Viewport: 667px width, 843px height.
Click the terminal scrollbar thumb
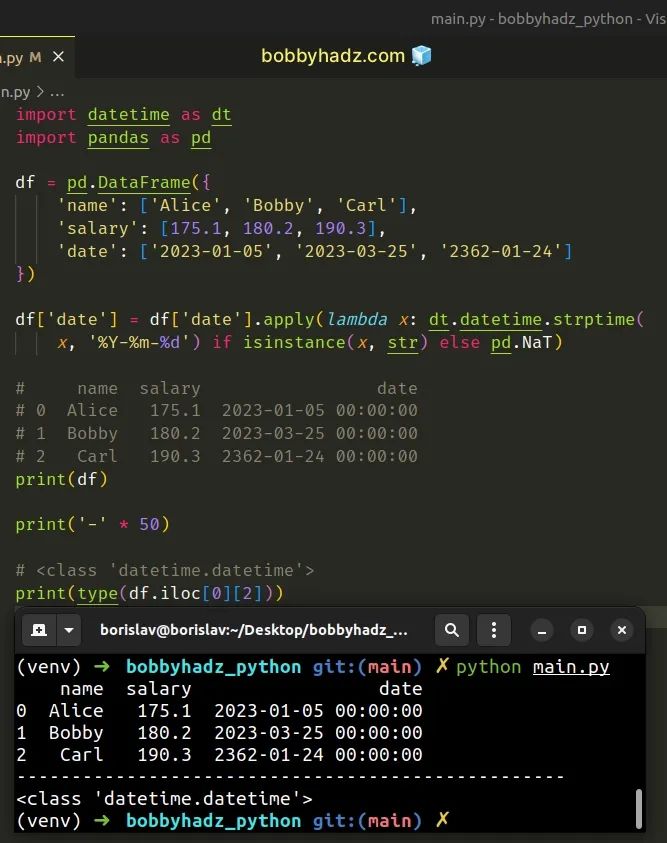[x=639, y=808]
